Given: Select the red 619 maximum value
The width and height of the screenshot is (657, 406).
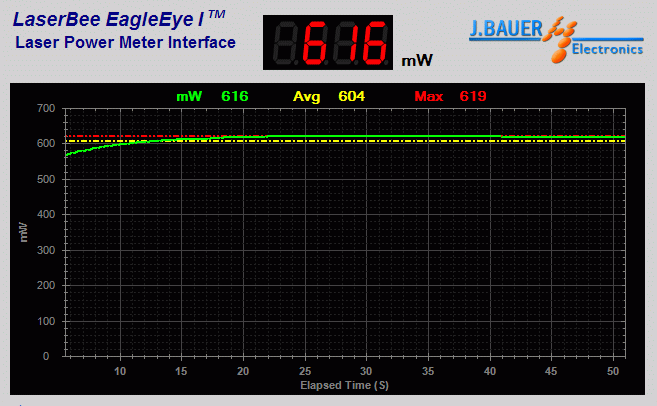Looking at the screenshot, I should click(x=473, y=96).
